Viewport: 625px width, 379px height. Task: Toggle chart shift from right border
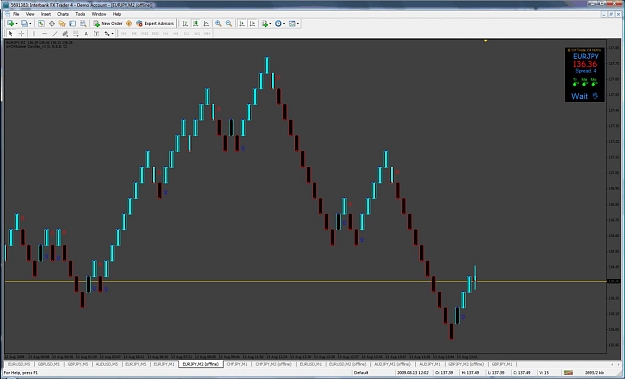coord(252,24)
